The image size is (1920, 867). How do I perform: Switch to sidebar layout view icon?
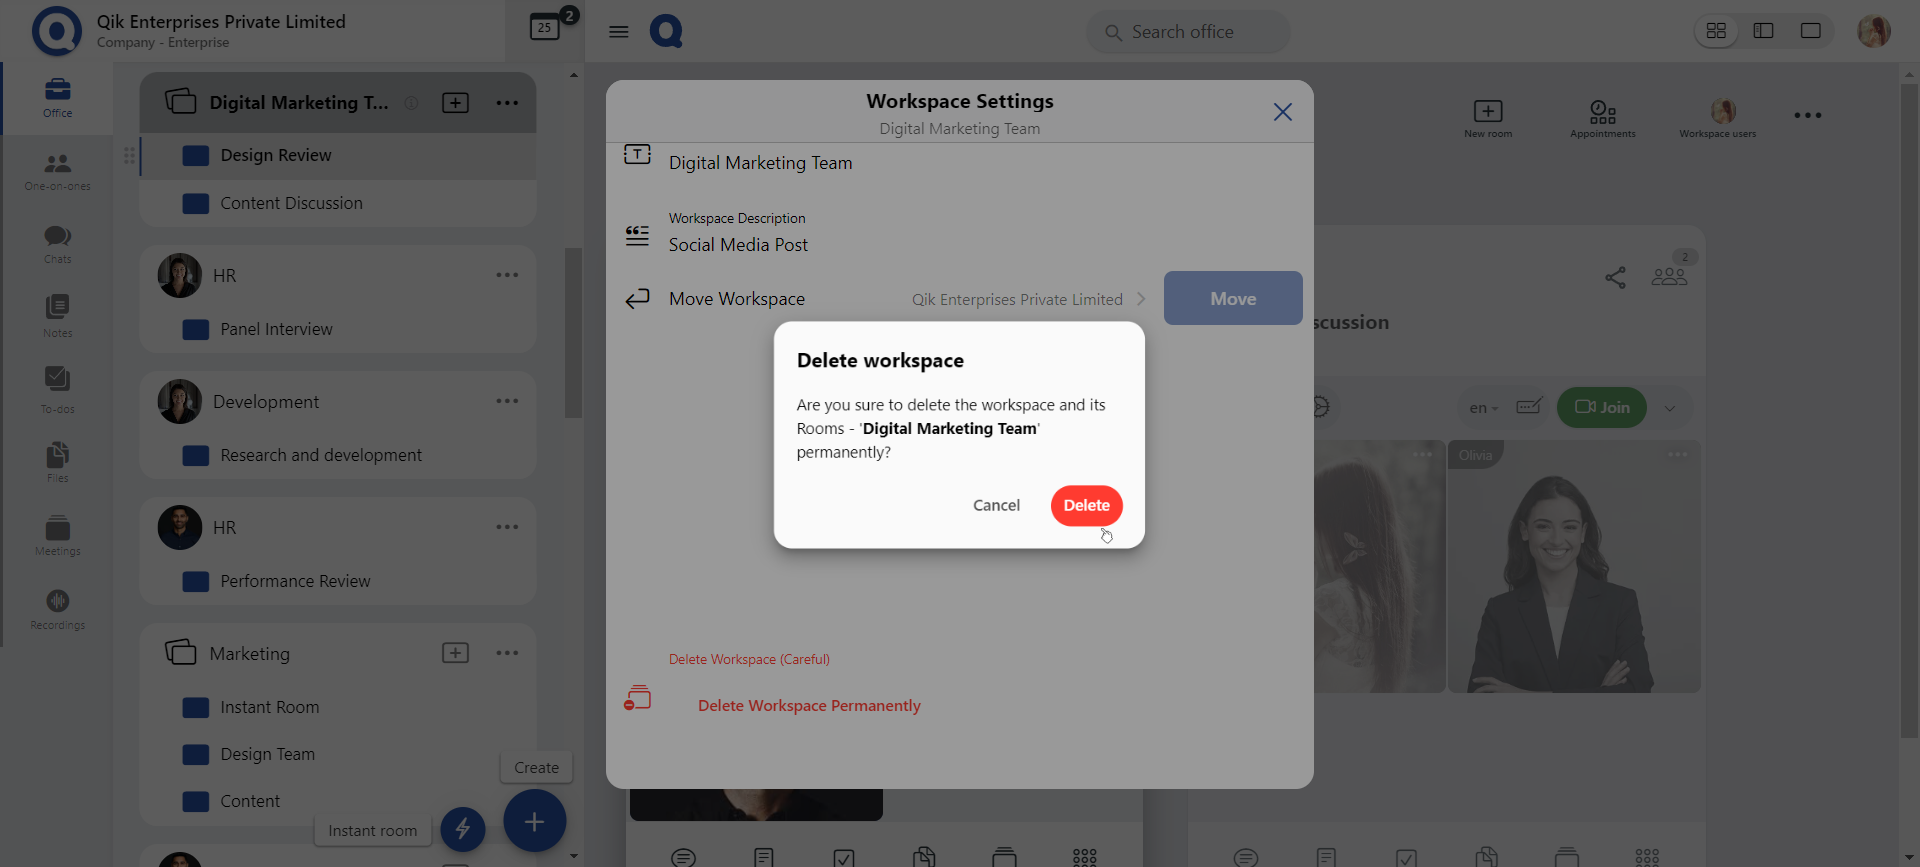(1763, 31)
